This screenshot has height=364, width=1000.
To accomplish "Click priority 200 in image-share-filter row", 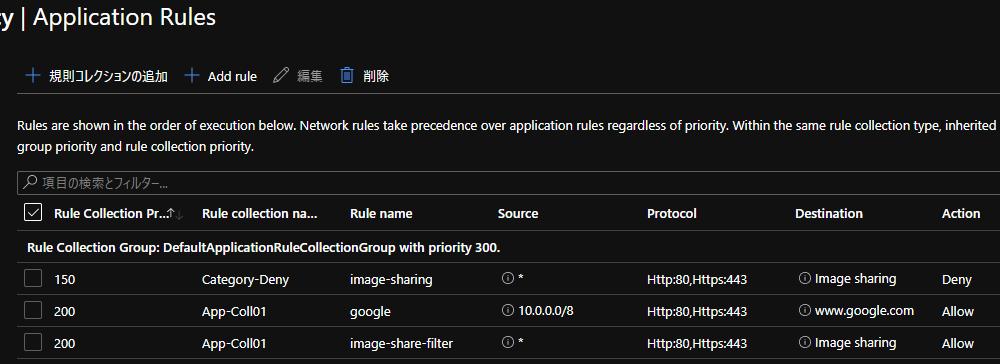I will coord(64,343).
